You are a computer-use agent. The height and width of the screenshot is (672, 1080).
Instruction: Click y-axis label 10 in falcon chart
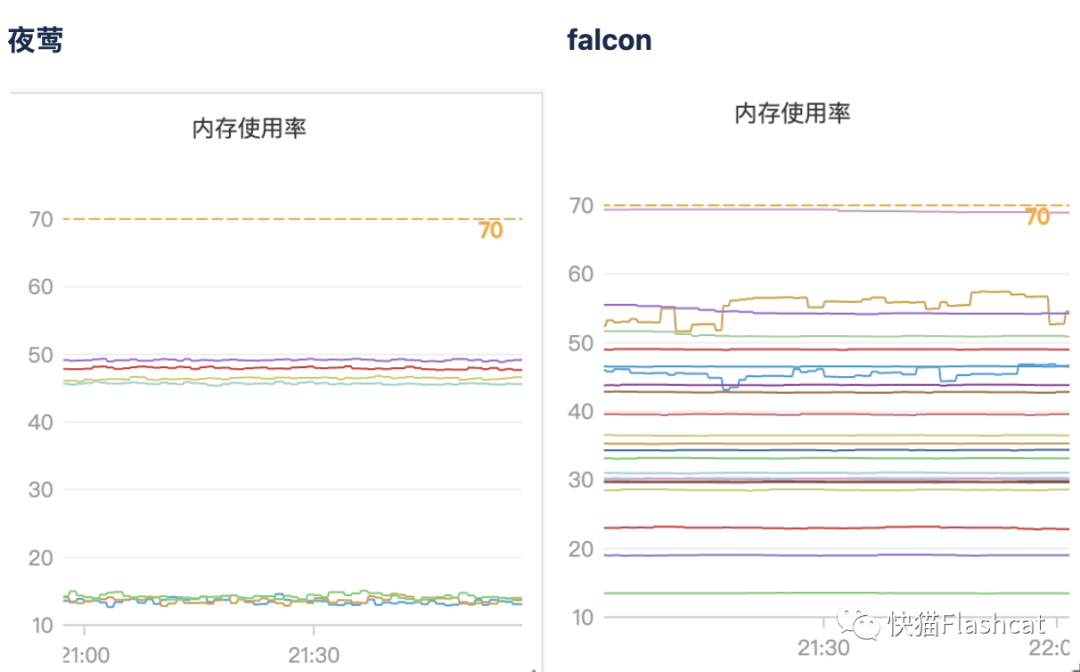[x=580, y=617]
